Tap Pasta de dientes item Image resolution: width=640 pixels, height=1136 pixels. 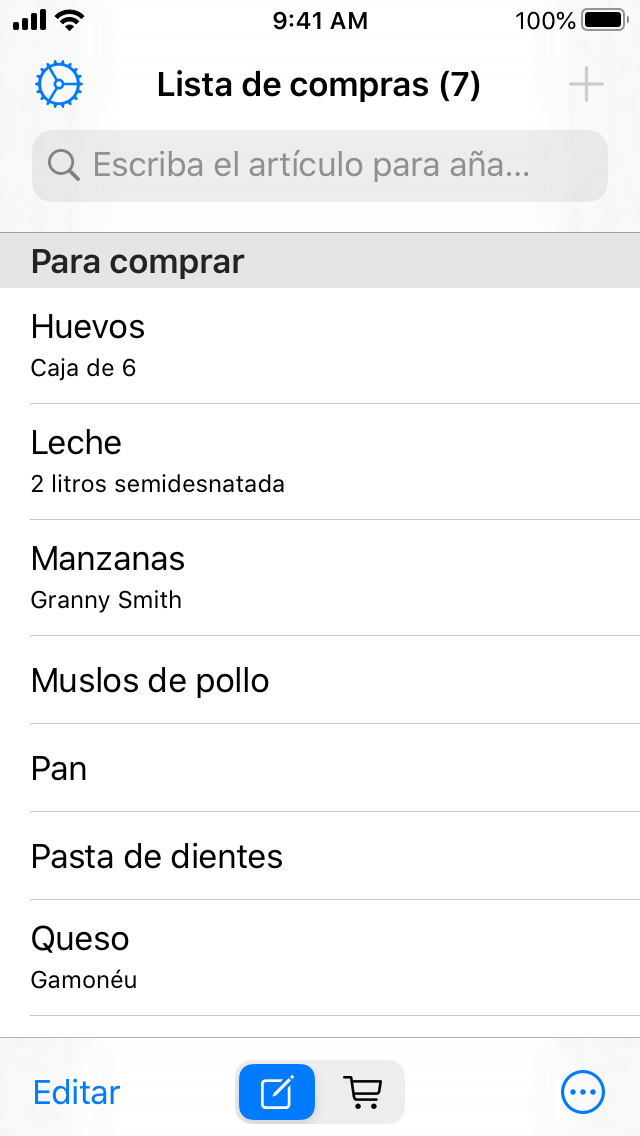[320, 856]
